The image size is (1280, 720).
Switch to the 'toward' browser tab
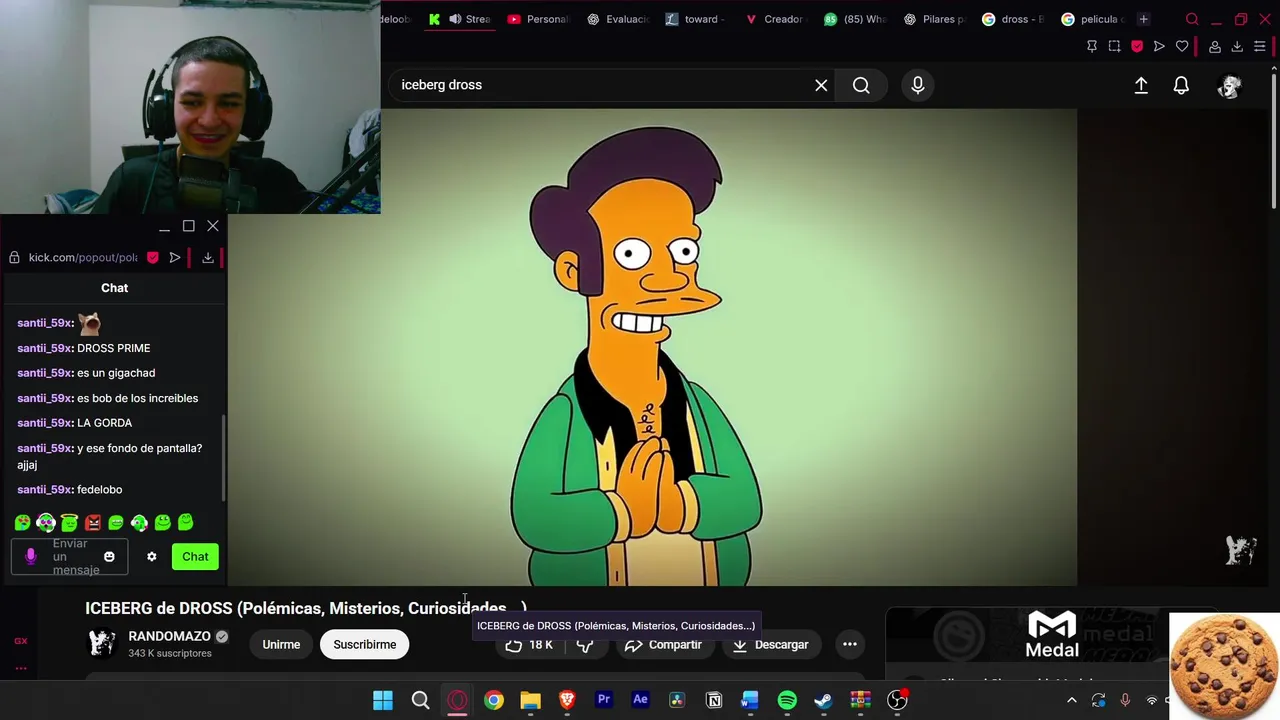pos(696,19)
